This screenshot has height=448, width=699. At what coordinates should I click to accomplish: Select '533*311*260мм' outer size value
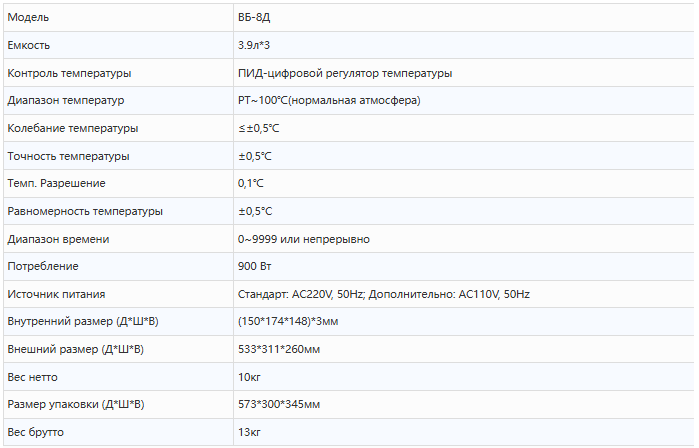click(x=279, y=349)
